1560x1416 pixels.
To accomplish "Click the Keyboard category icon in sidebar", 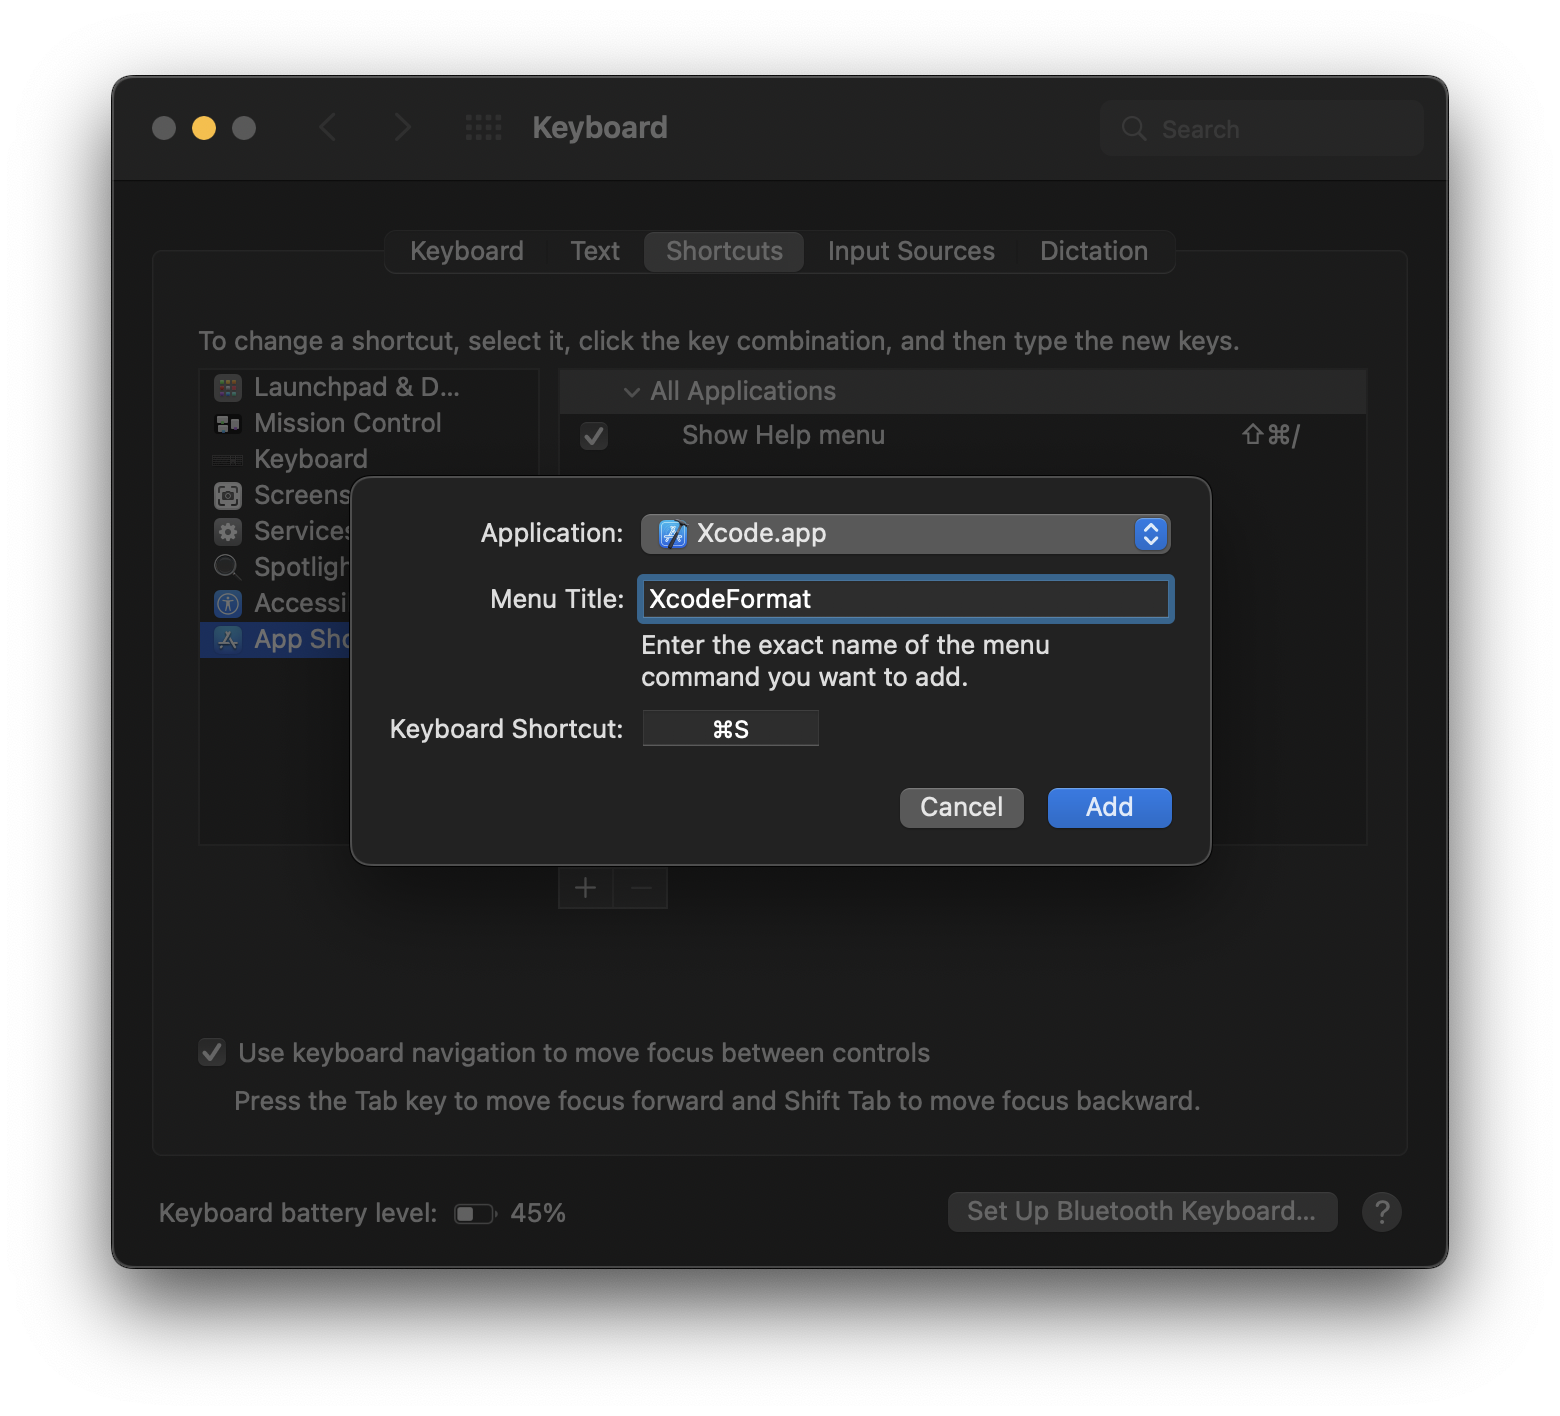I will [x=228, y=460].
